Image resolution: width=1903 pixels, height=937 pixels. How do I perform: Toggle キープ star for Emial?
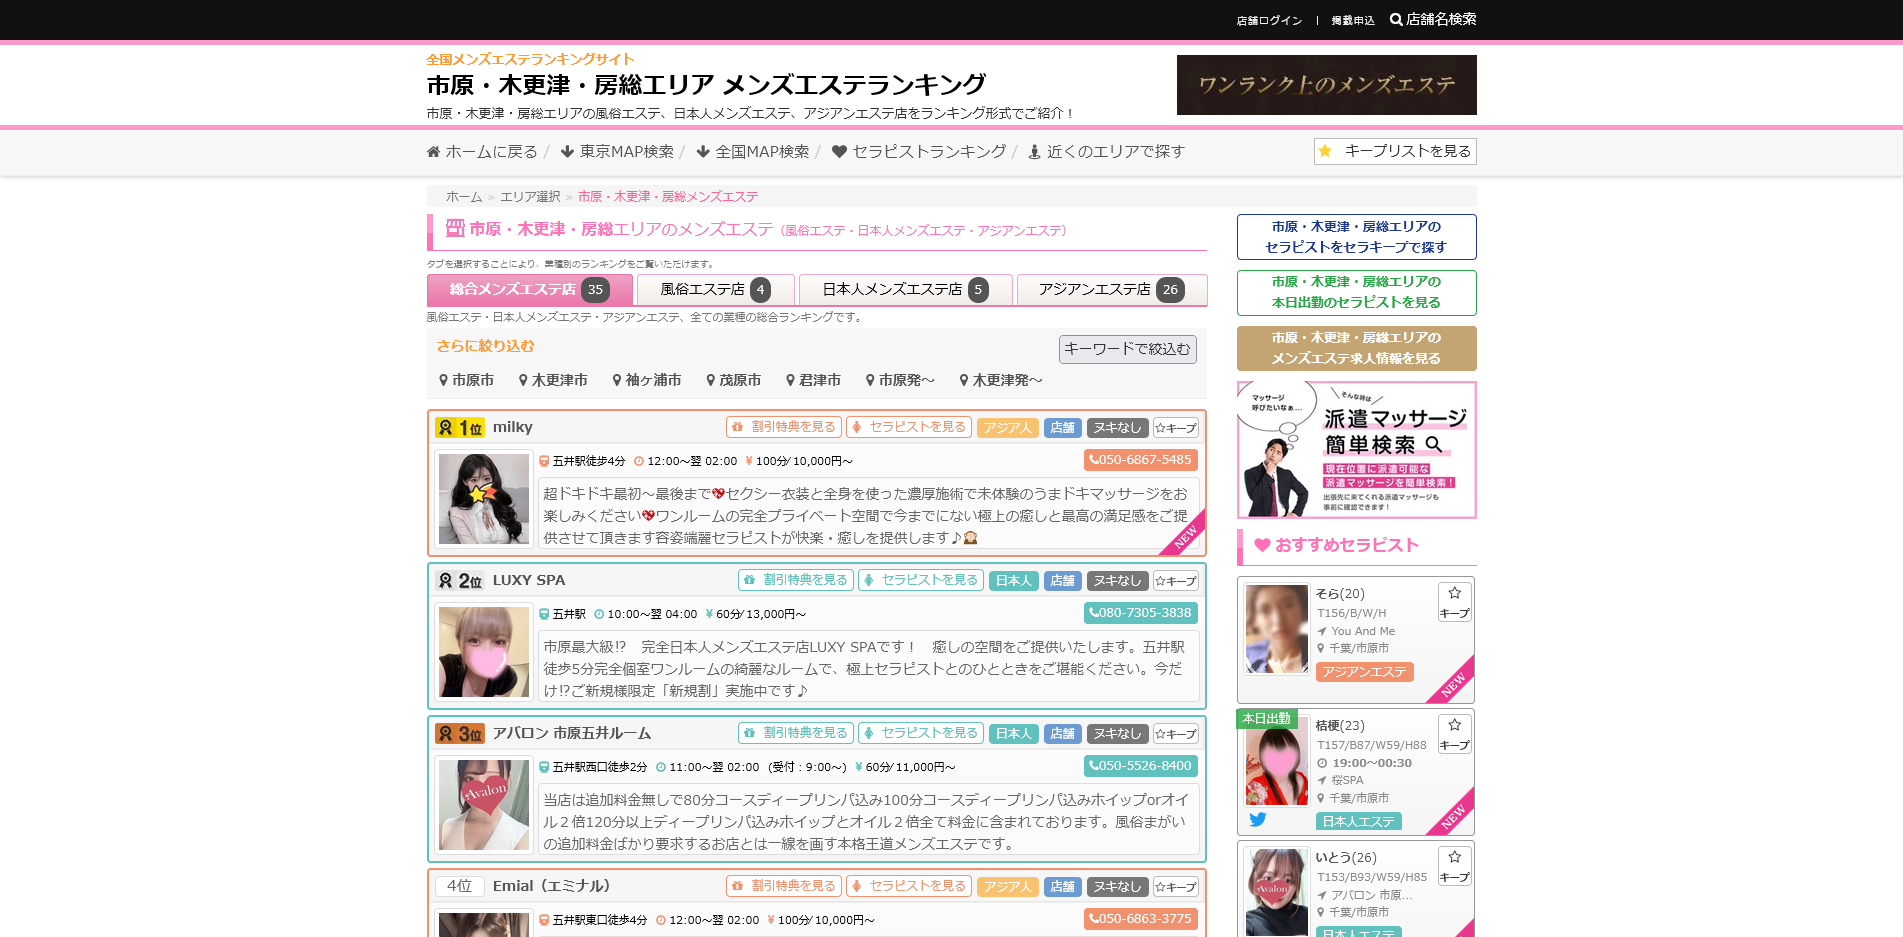[x=1176, y=887]
